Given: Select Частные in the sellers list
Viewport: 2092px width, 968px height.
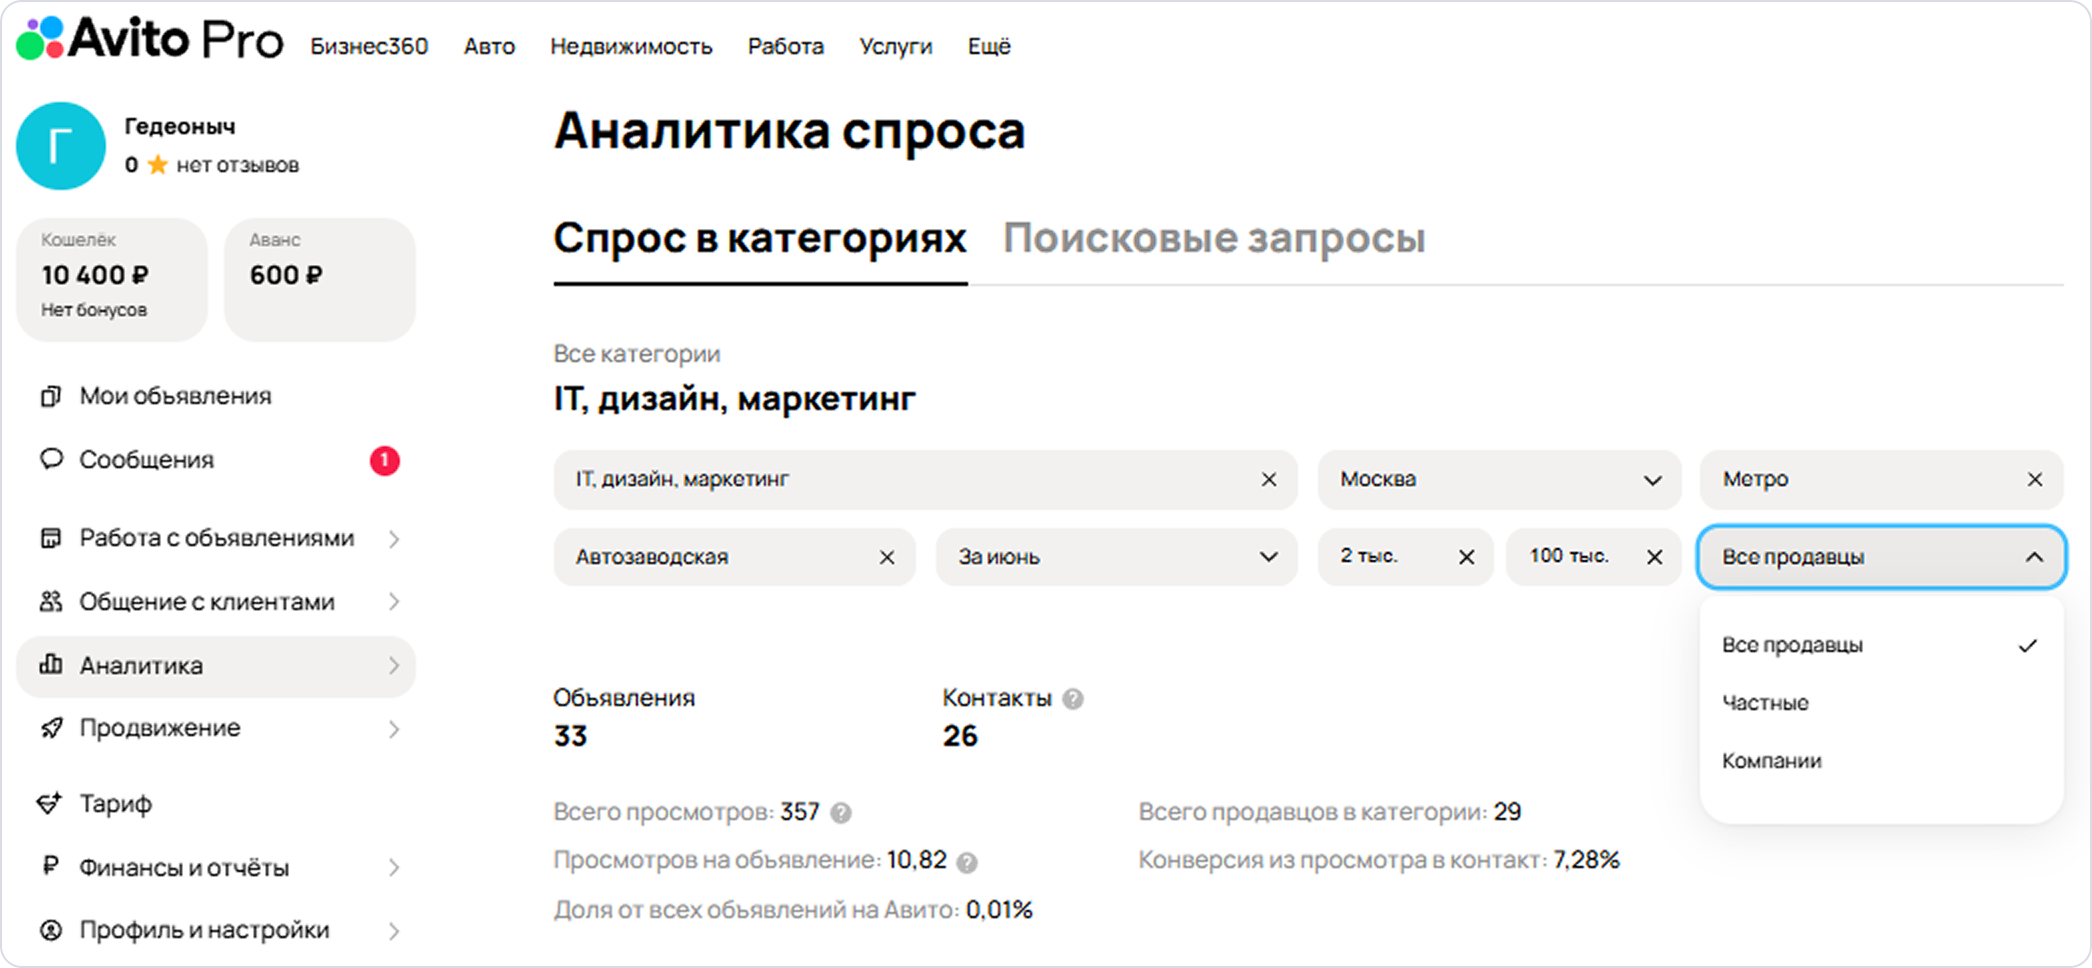Looking at the screenshot, I should tap(1765, 703).
